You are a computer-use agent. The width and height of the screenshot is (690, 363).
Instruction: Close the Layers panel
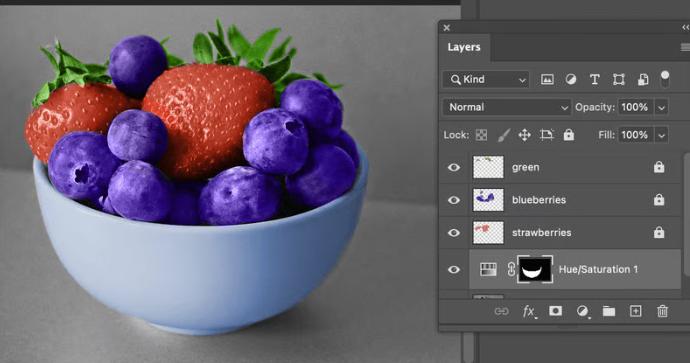(x=447, y=28)
